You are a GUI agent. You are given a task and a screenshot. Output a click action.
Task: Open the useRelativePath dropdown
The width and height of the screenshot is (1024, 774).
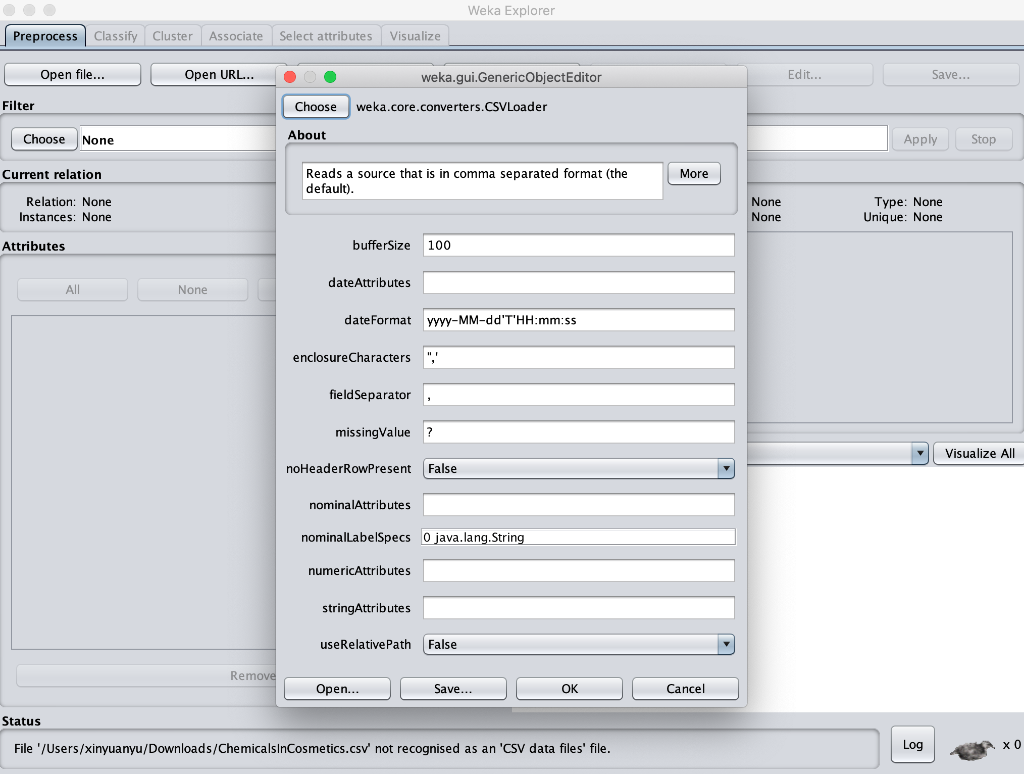click(x=579, y=644)
